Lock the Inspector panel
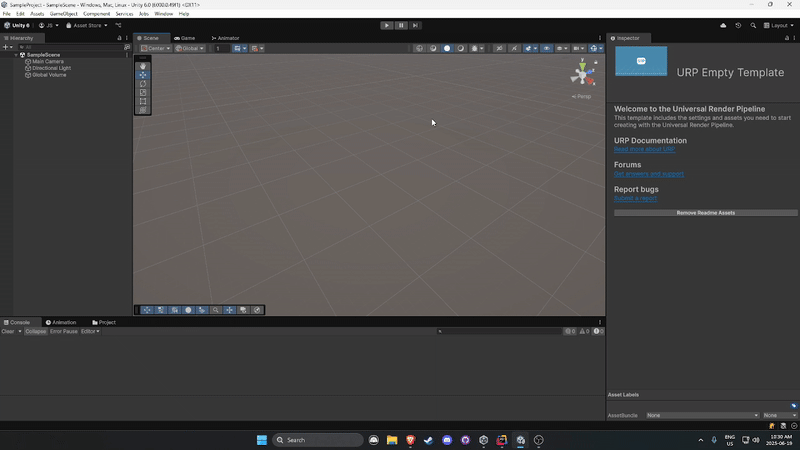Viewport: 800px width, 450px height. [787, 38]
